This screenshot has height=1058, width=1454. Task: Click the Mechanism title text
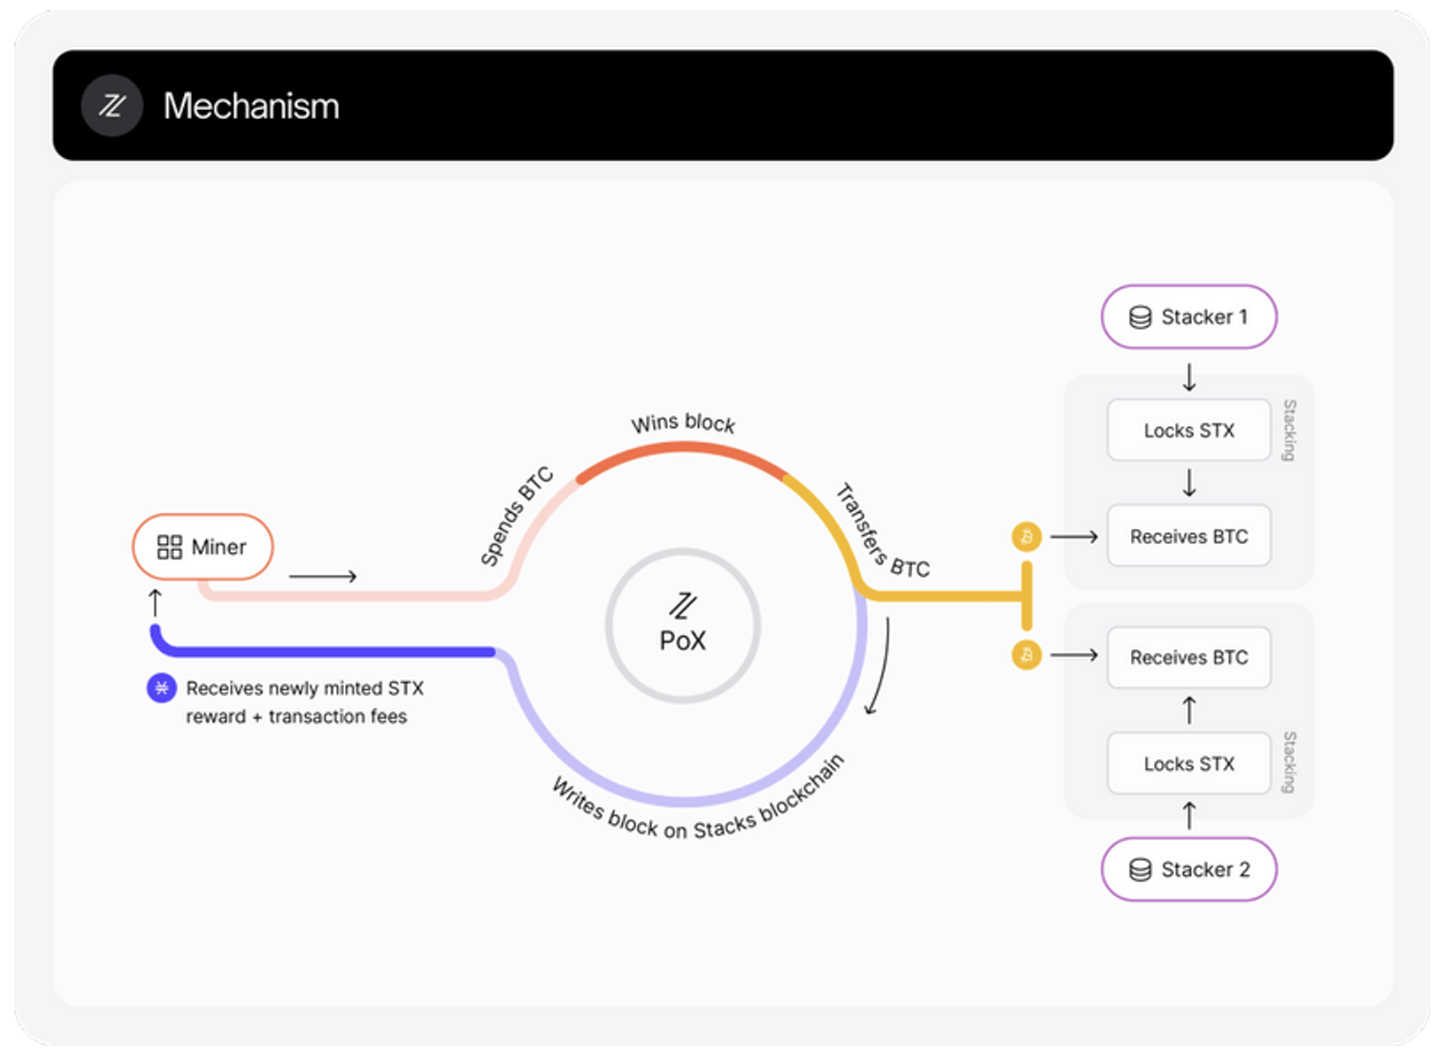[x=251, y=106]
